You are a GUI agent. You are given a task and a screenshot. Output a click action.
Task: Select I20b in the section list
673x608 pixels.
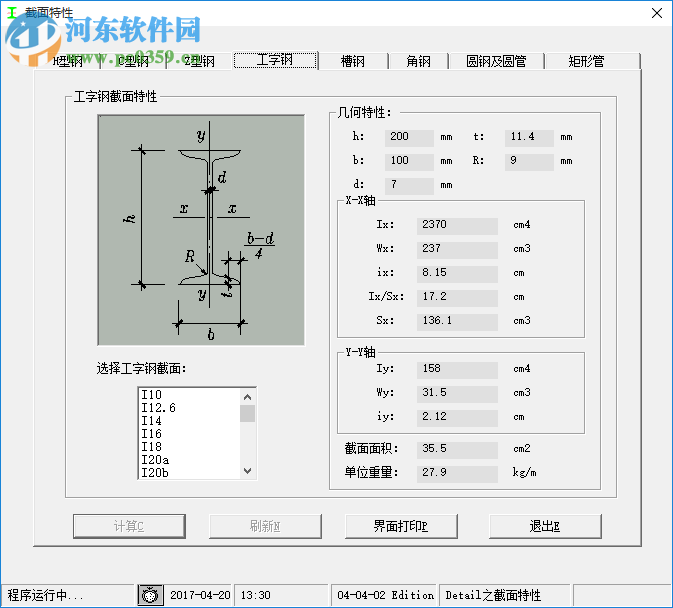click(x=190, y=473)
